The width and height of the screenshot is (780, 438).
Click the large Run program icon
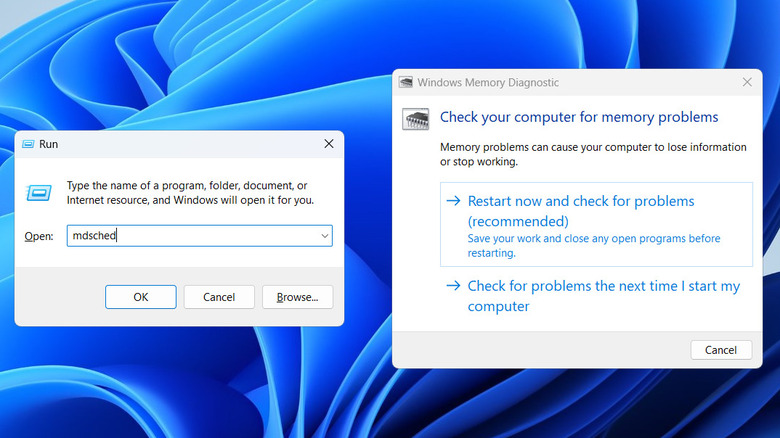click(39, 193)
